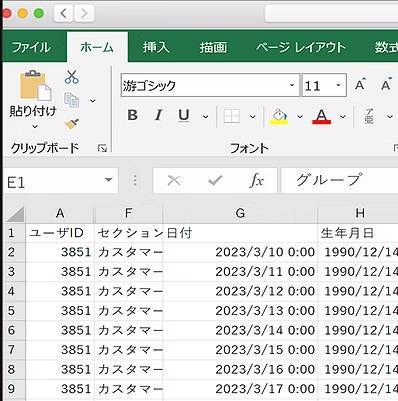Image resolution: width=398 pixels, height=401 pixels.
Task: Select column A header
Action: coord(60,213)
